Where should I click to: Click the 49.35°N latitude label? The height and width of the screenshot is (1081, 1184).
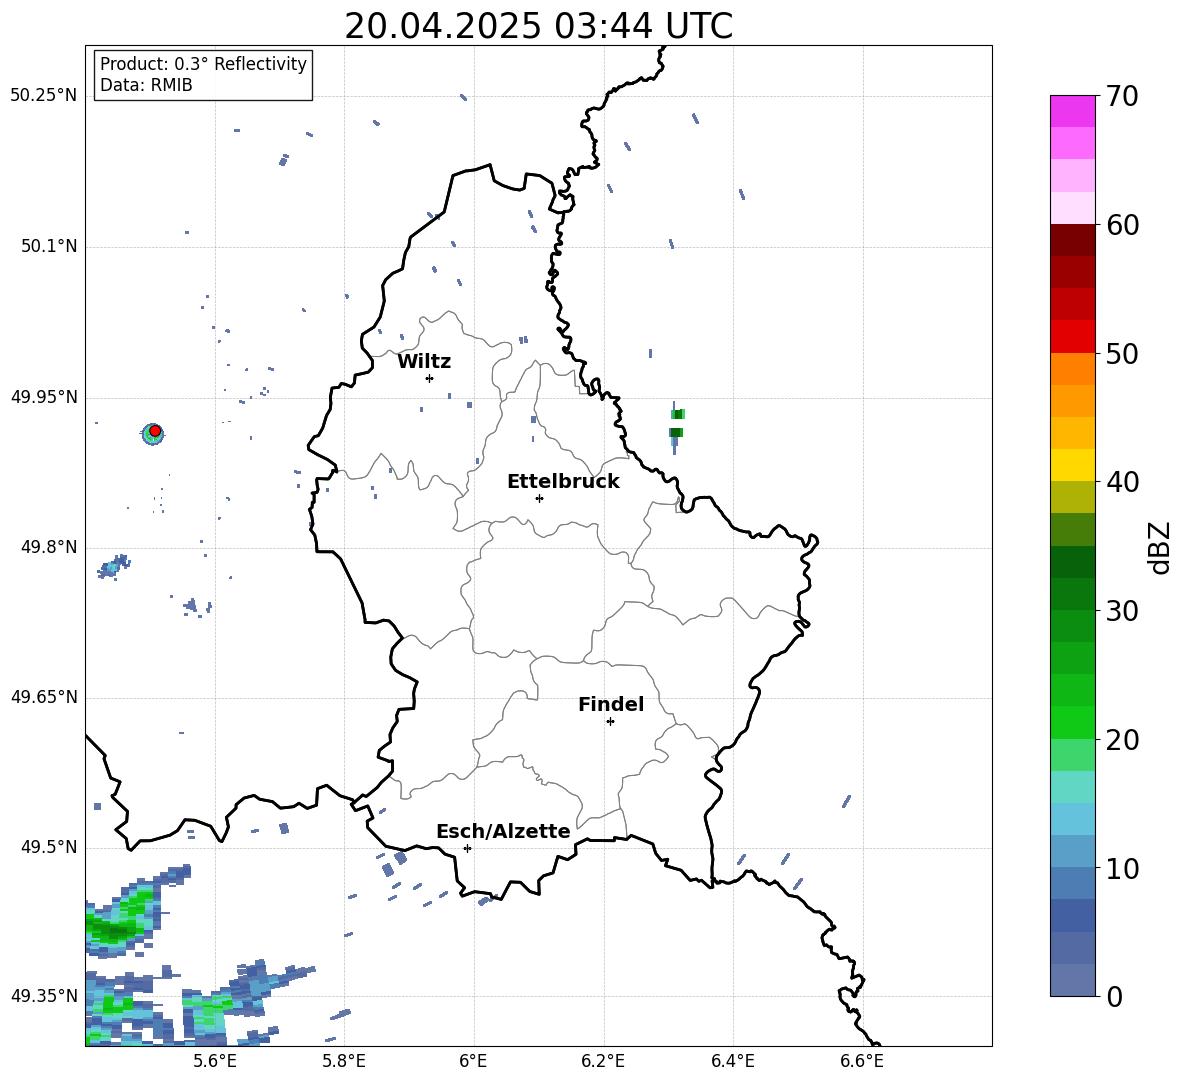[44, 996]
